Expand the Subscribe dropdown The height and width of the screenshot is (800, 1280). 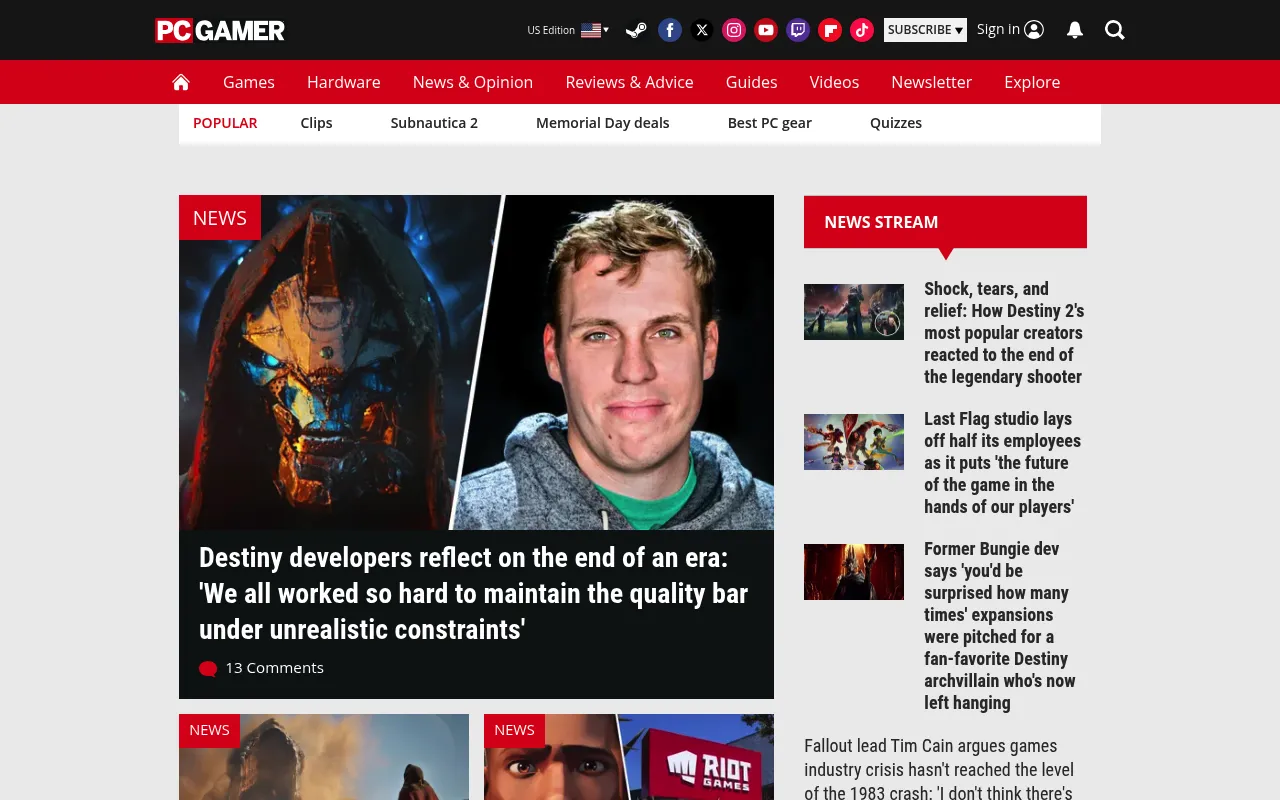click(x=925, y=30)
